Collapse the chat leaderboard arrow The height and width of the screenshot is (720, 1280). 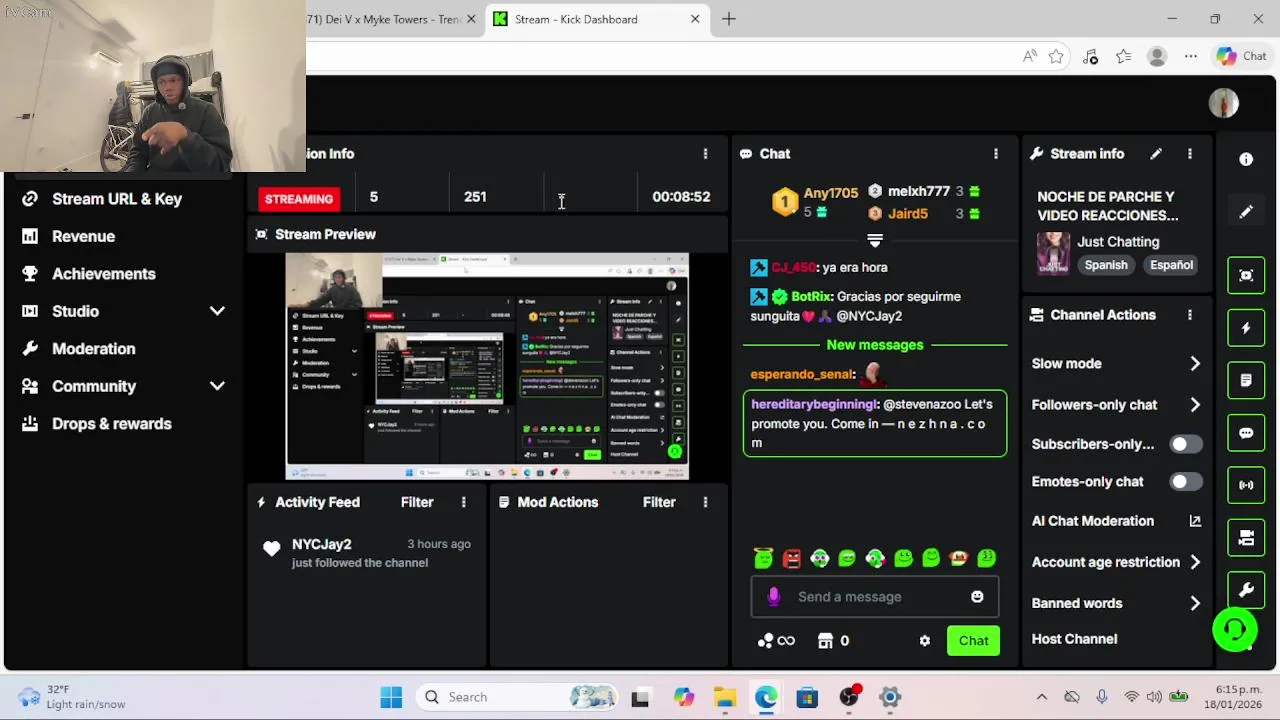click(x=874, y=241)
